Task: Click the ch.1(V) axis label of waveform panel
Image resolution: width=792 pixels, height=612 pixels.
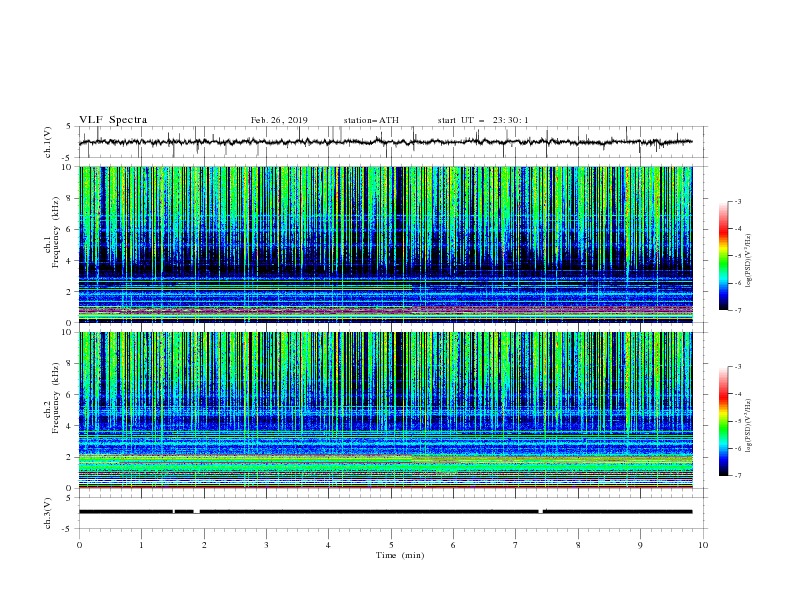Action: coord(48,142)
